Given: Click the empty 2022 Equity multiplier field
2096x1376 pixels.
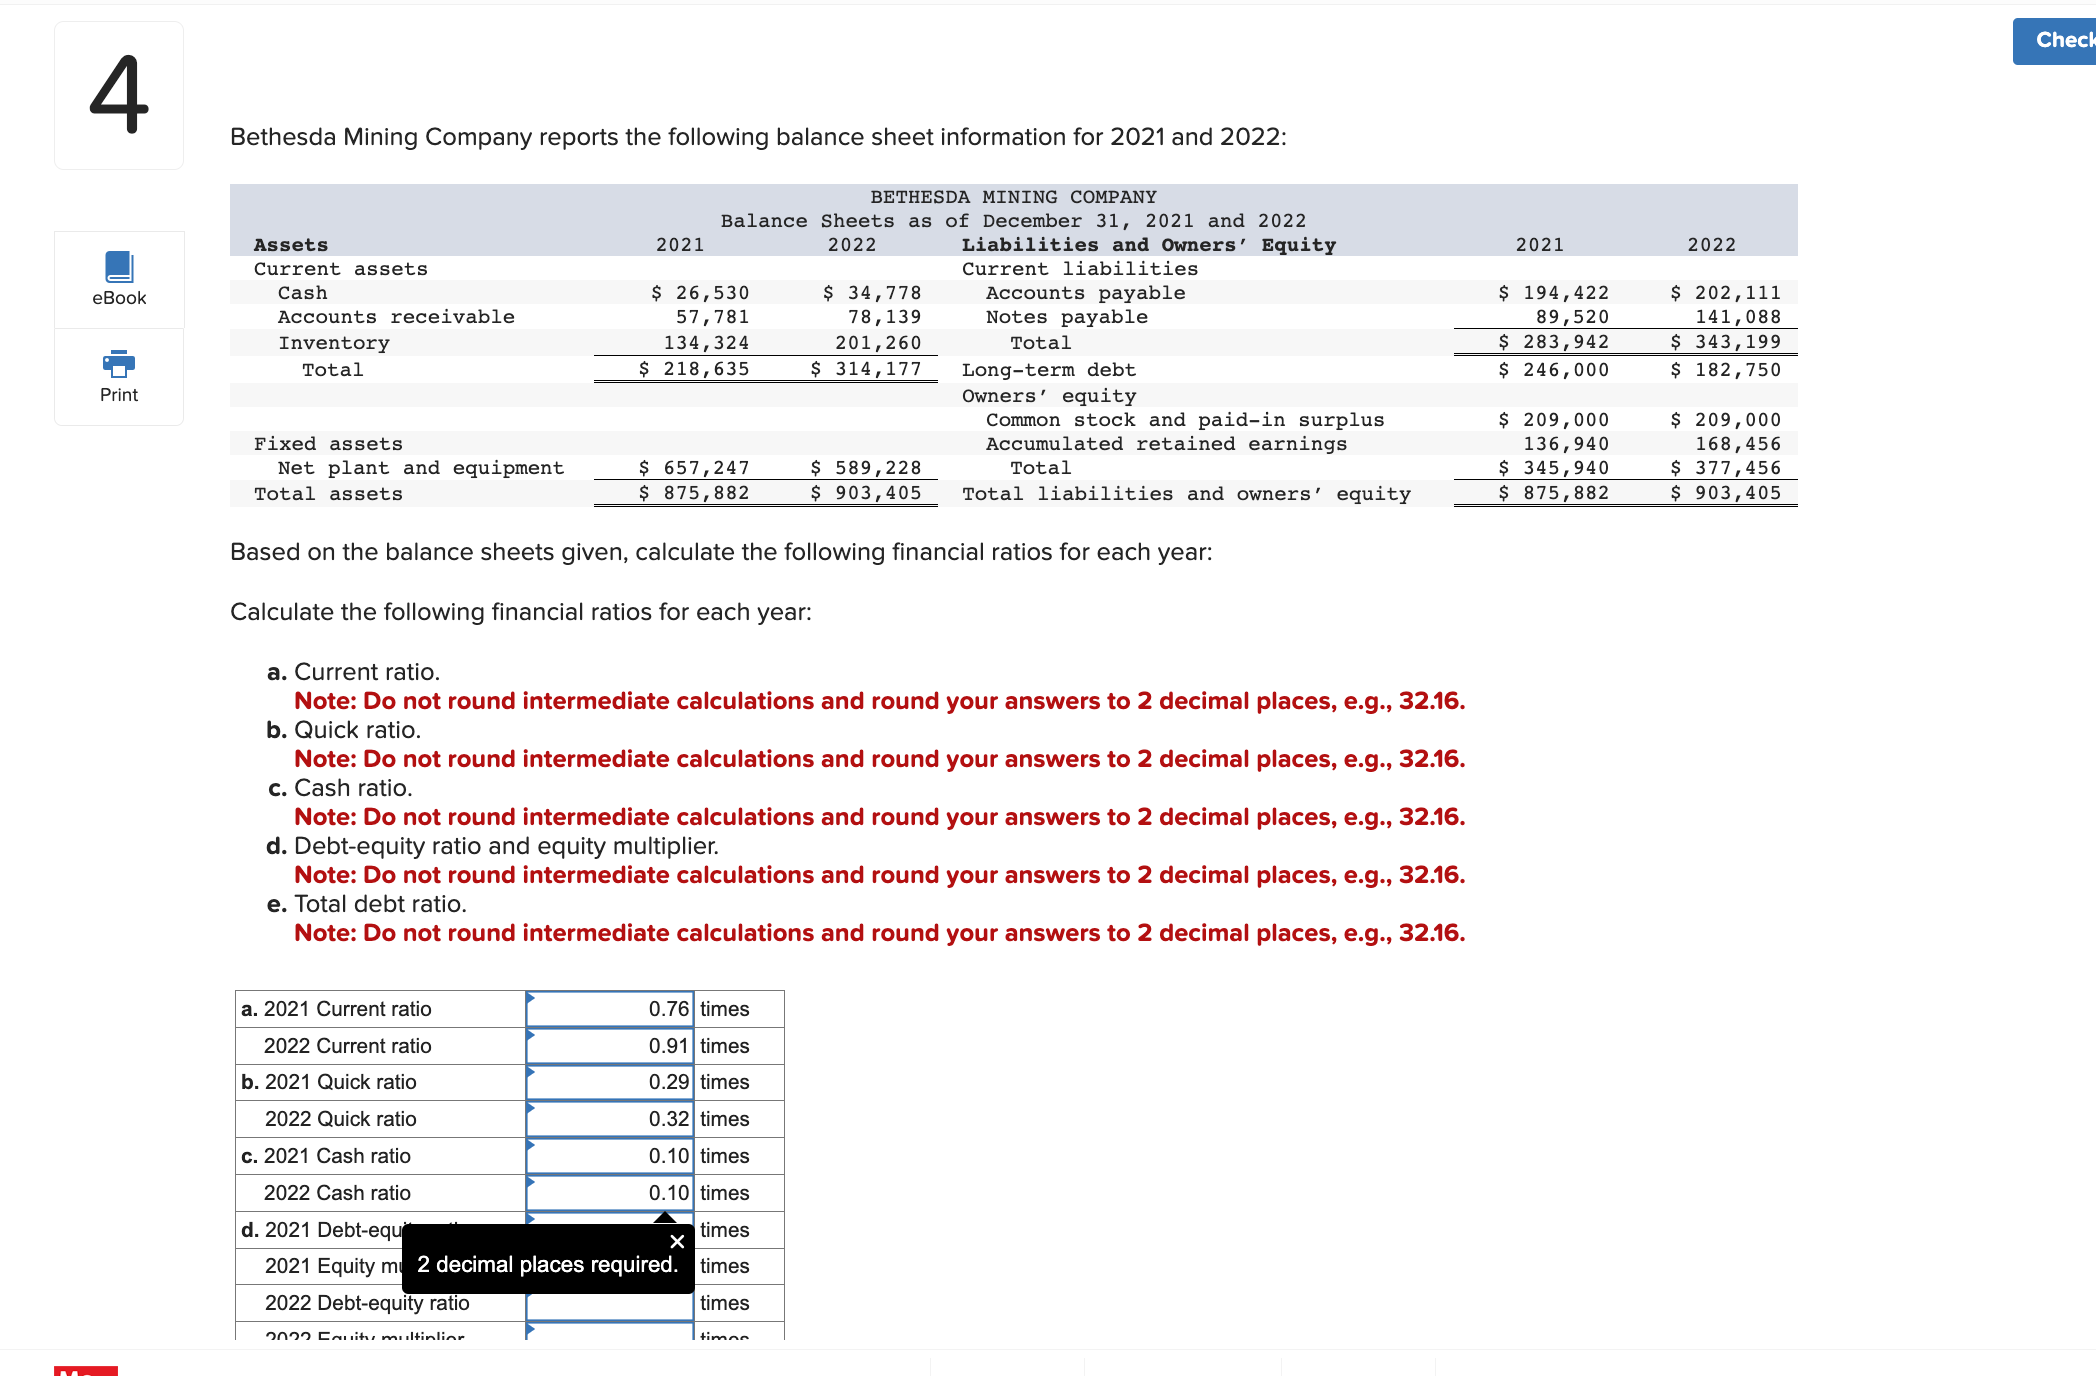Looking at the screenshot, I should [608, 1338].
